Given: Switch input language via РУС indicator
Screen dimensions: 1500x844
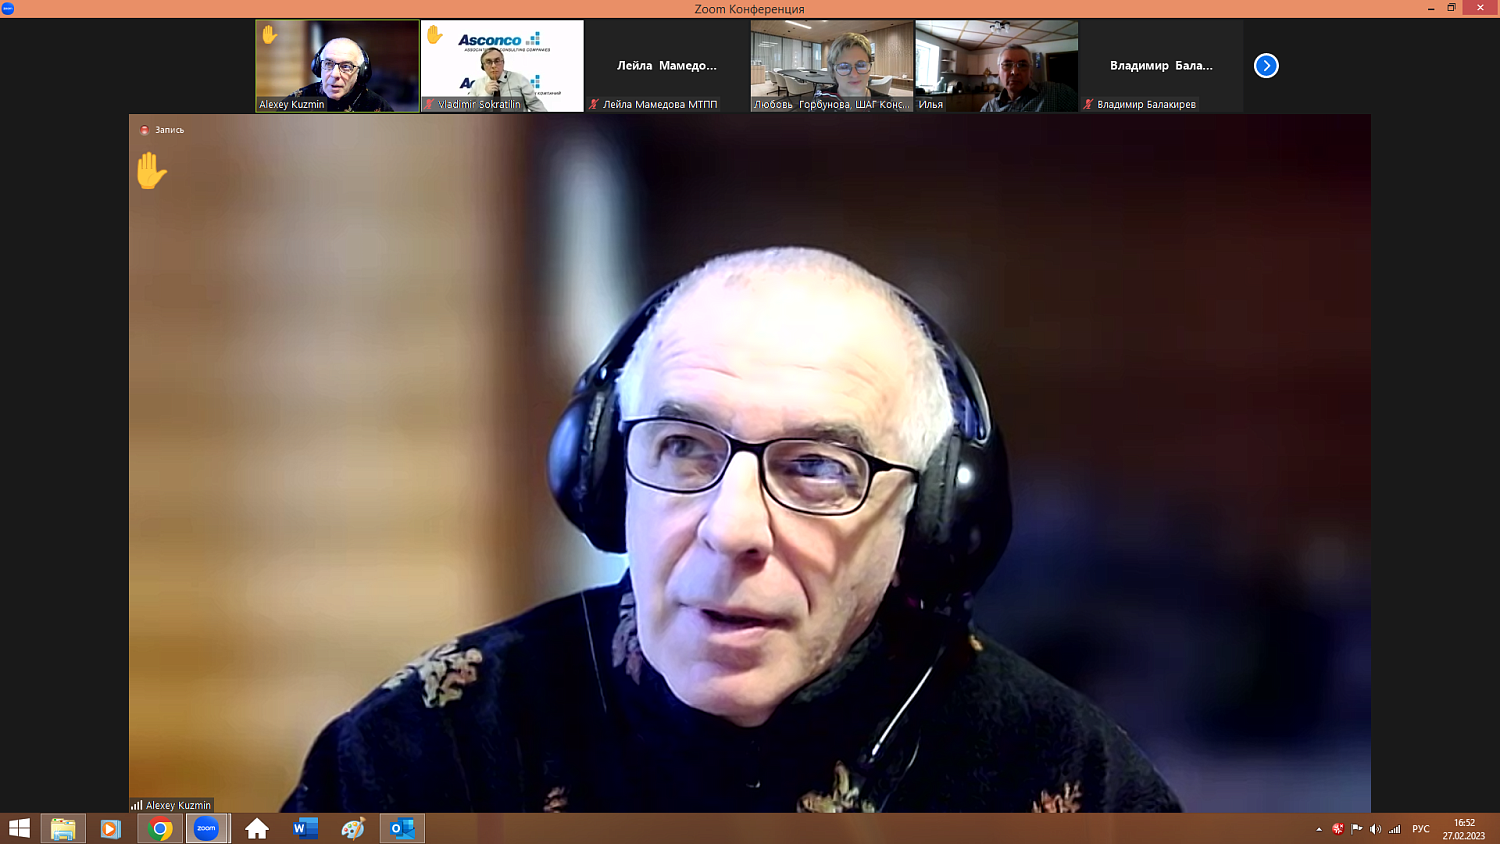Looking at the screenshot, I should coord(1421,829).
